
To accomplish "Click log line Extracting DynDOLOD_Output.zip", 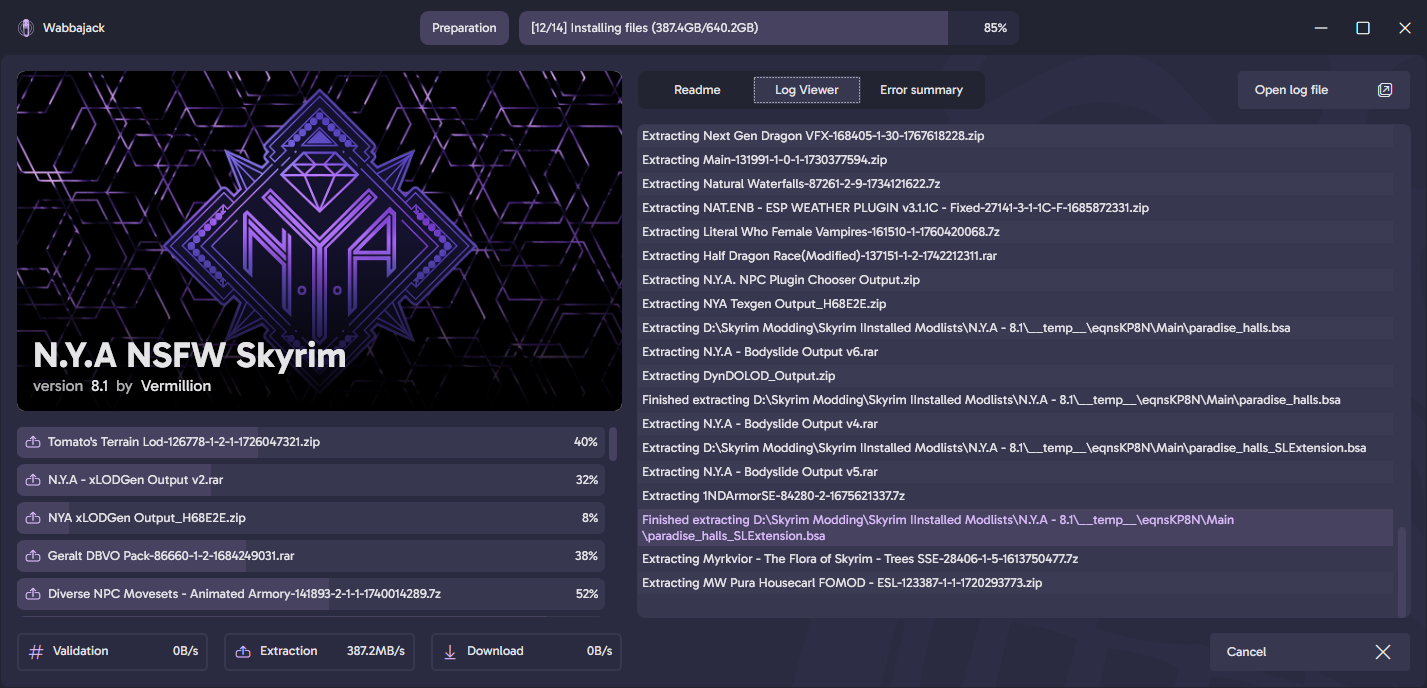I will pos(1015,376).
